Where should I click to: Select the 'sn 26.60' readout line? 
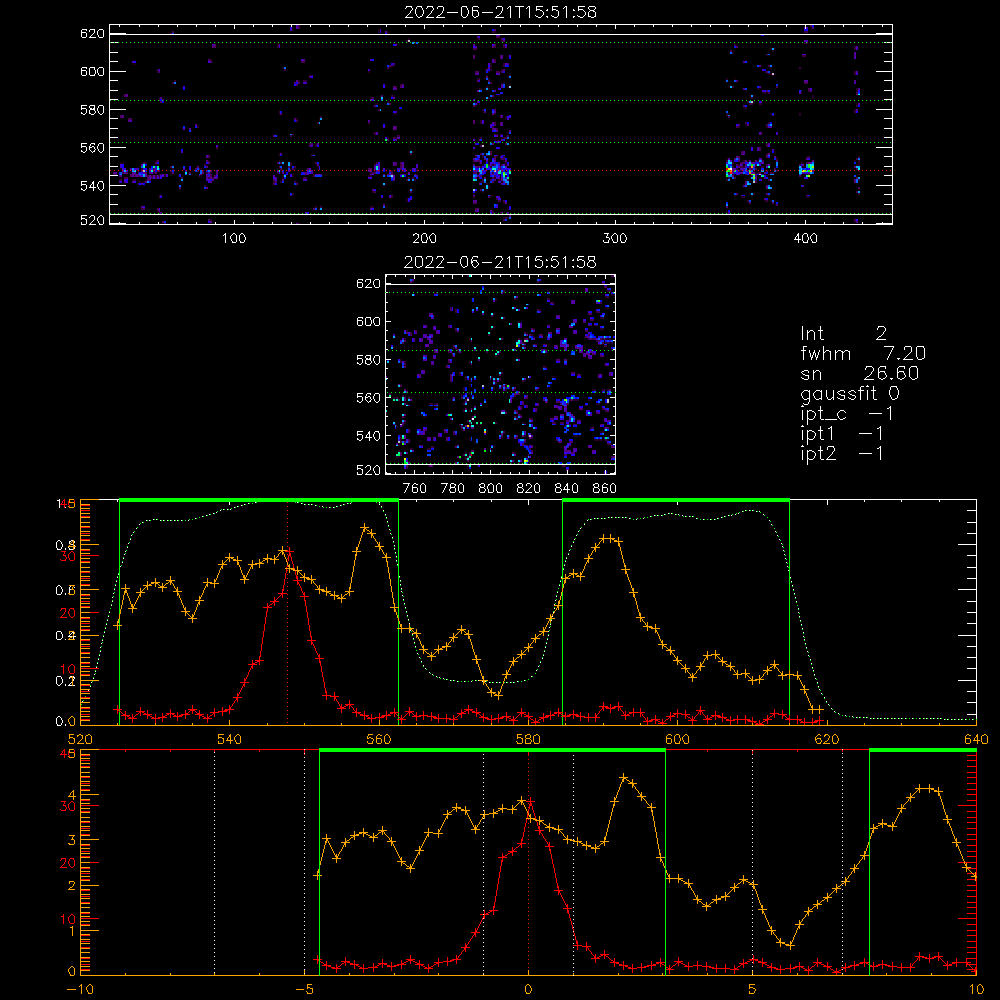coord(860,374)
